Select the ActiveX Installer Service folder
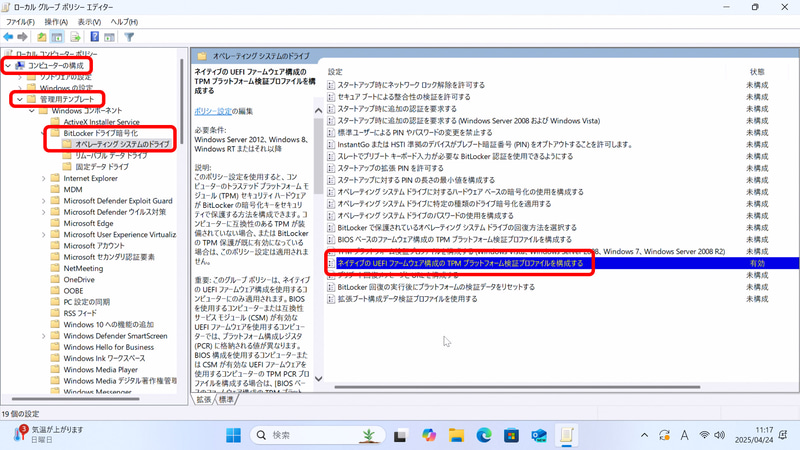 (102, 121)
